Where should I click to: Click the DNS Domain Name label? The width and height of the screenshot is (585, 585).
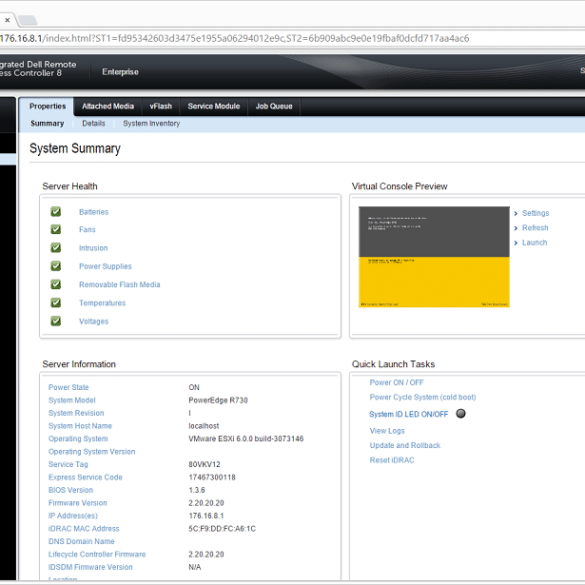point(81,541)
